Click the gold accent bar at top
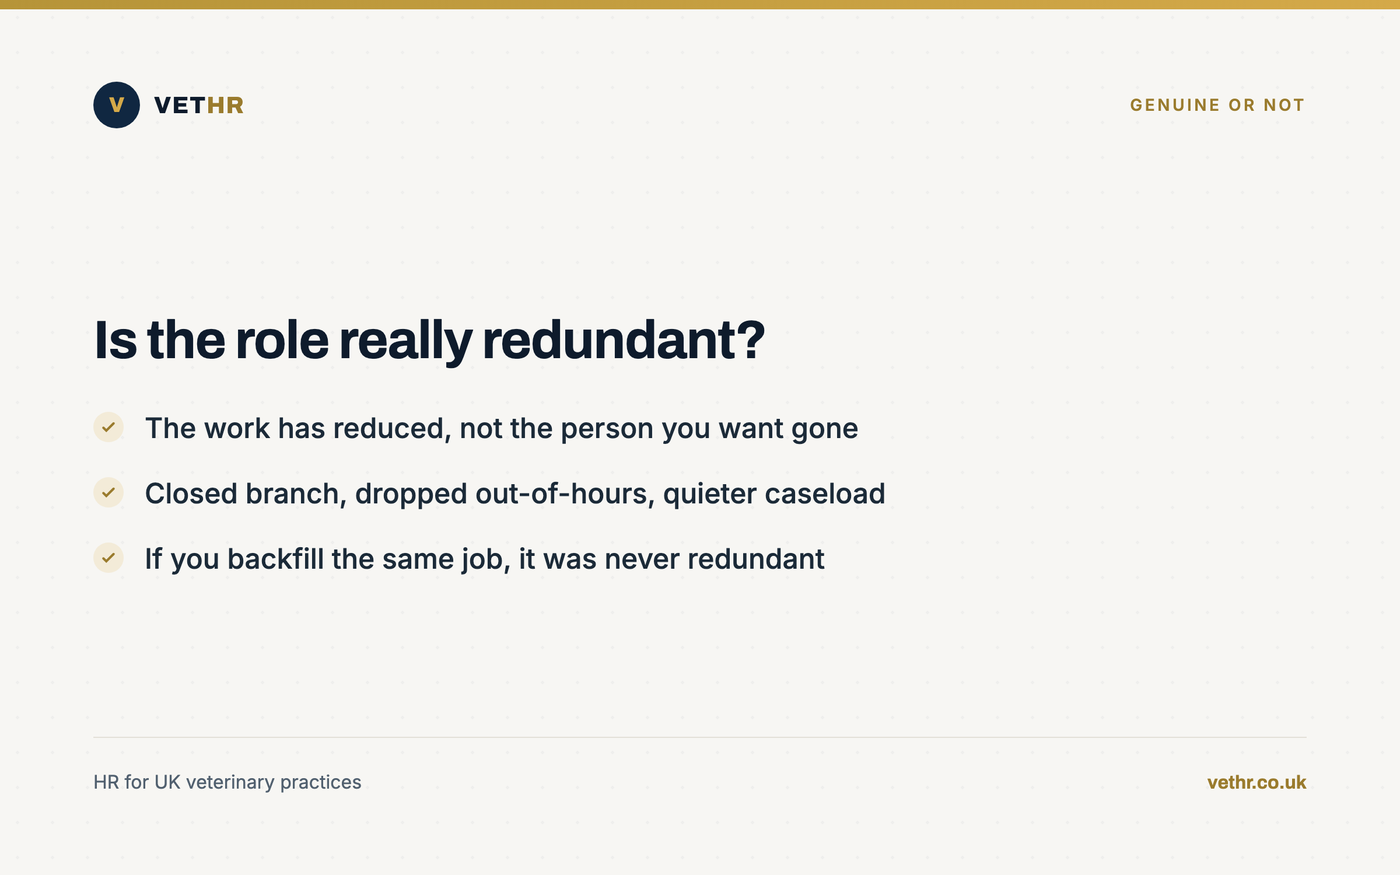This screenshot has height=875, width=1400. (x=700, y=4)
